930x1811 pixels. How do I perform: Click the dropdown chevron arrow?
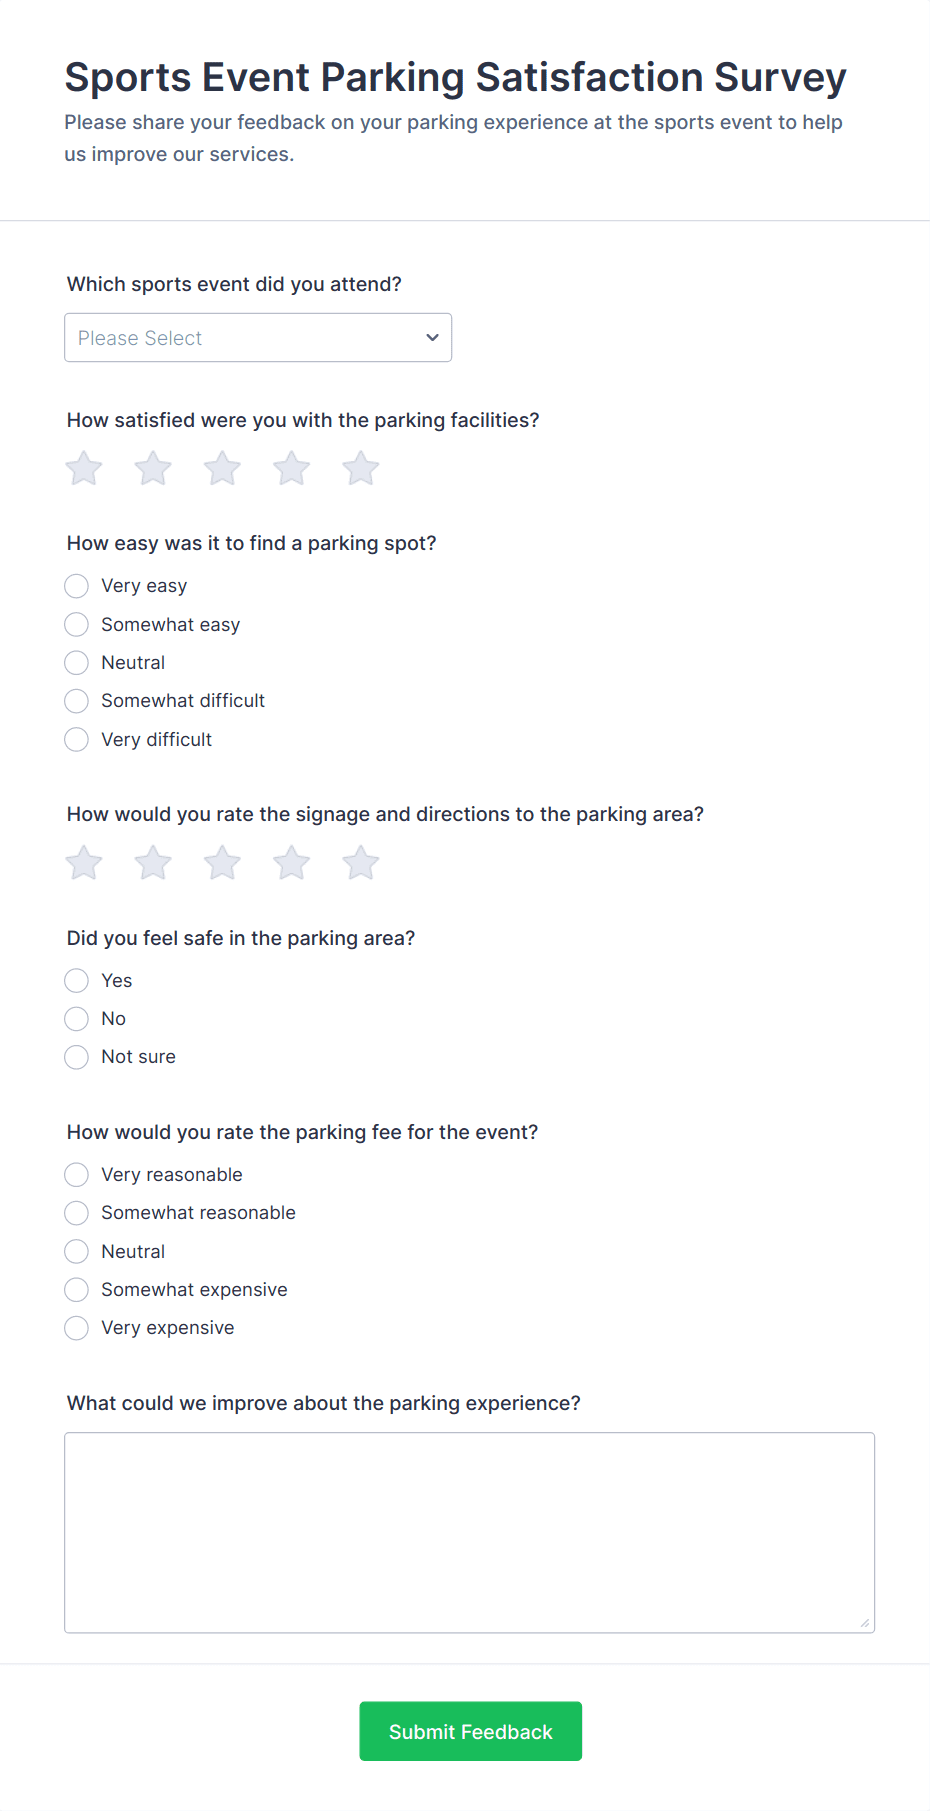pos(432,338)
